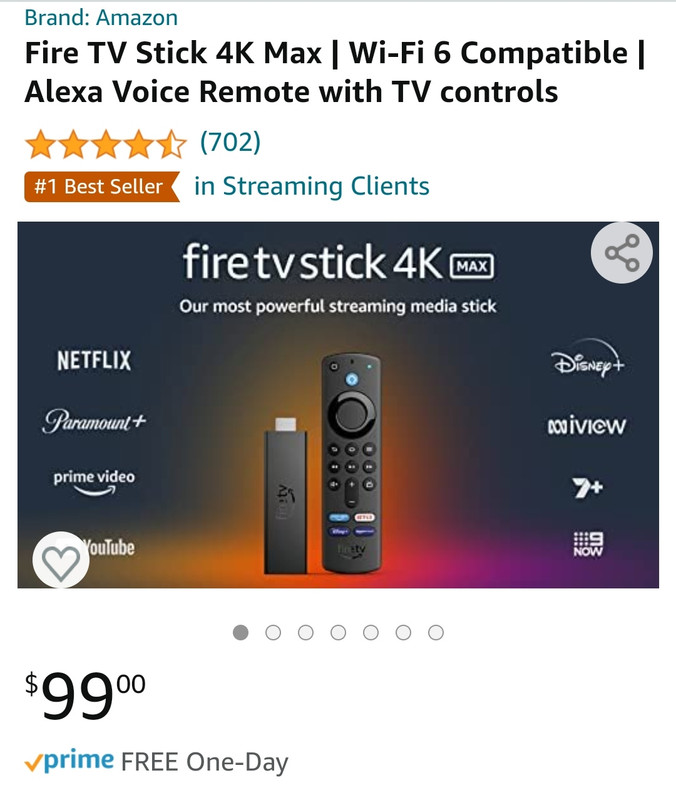
Task: Select the last image carousel dot
Action: coord(436,633)
